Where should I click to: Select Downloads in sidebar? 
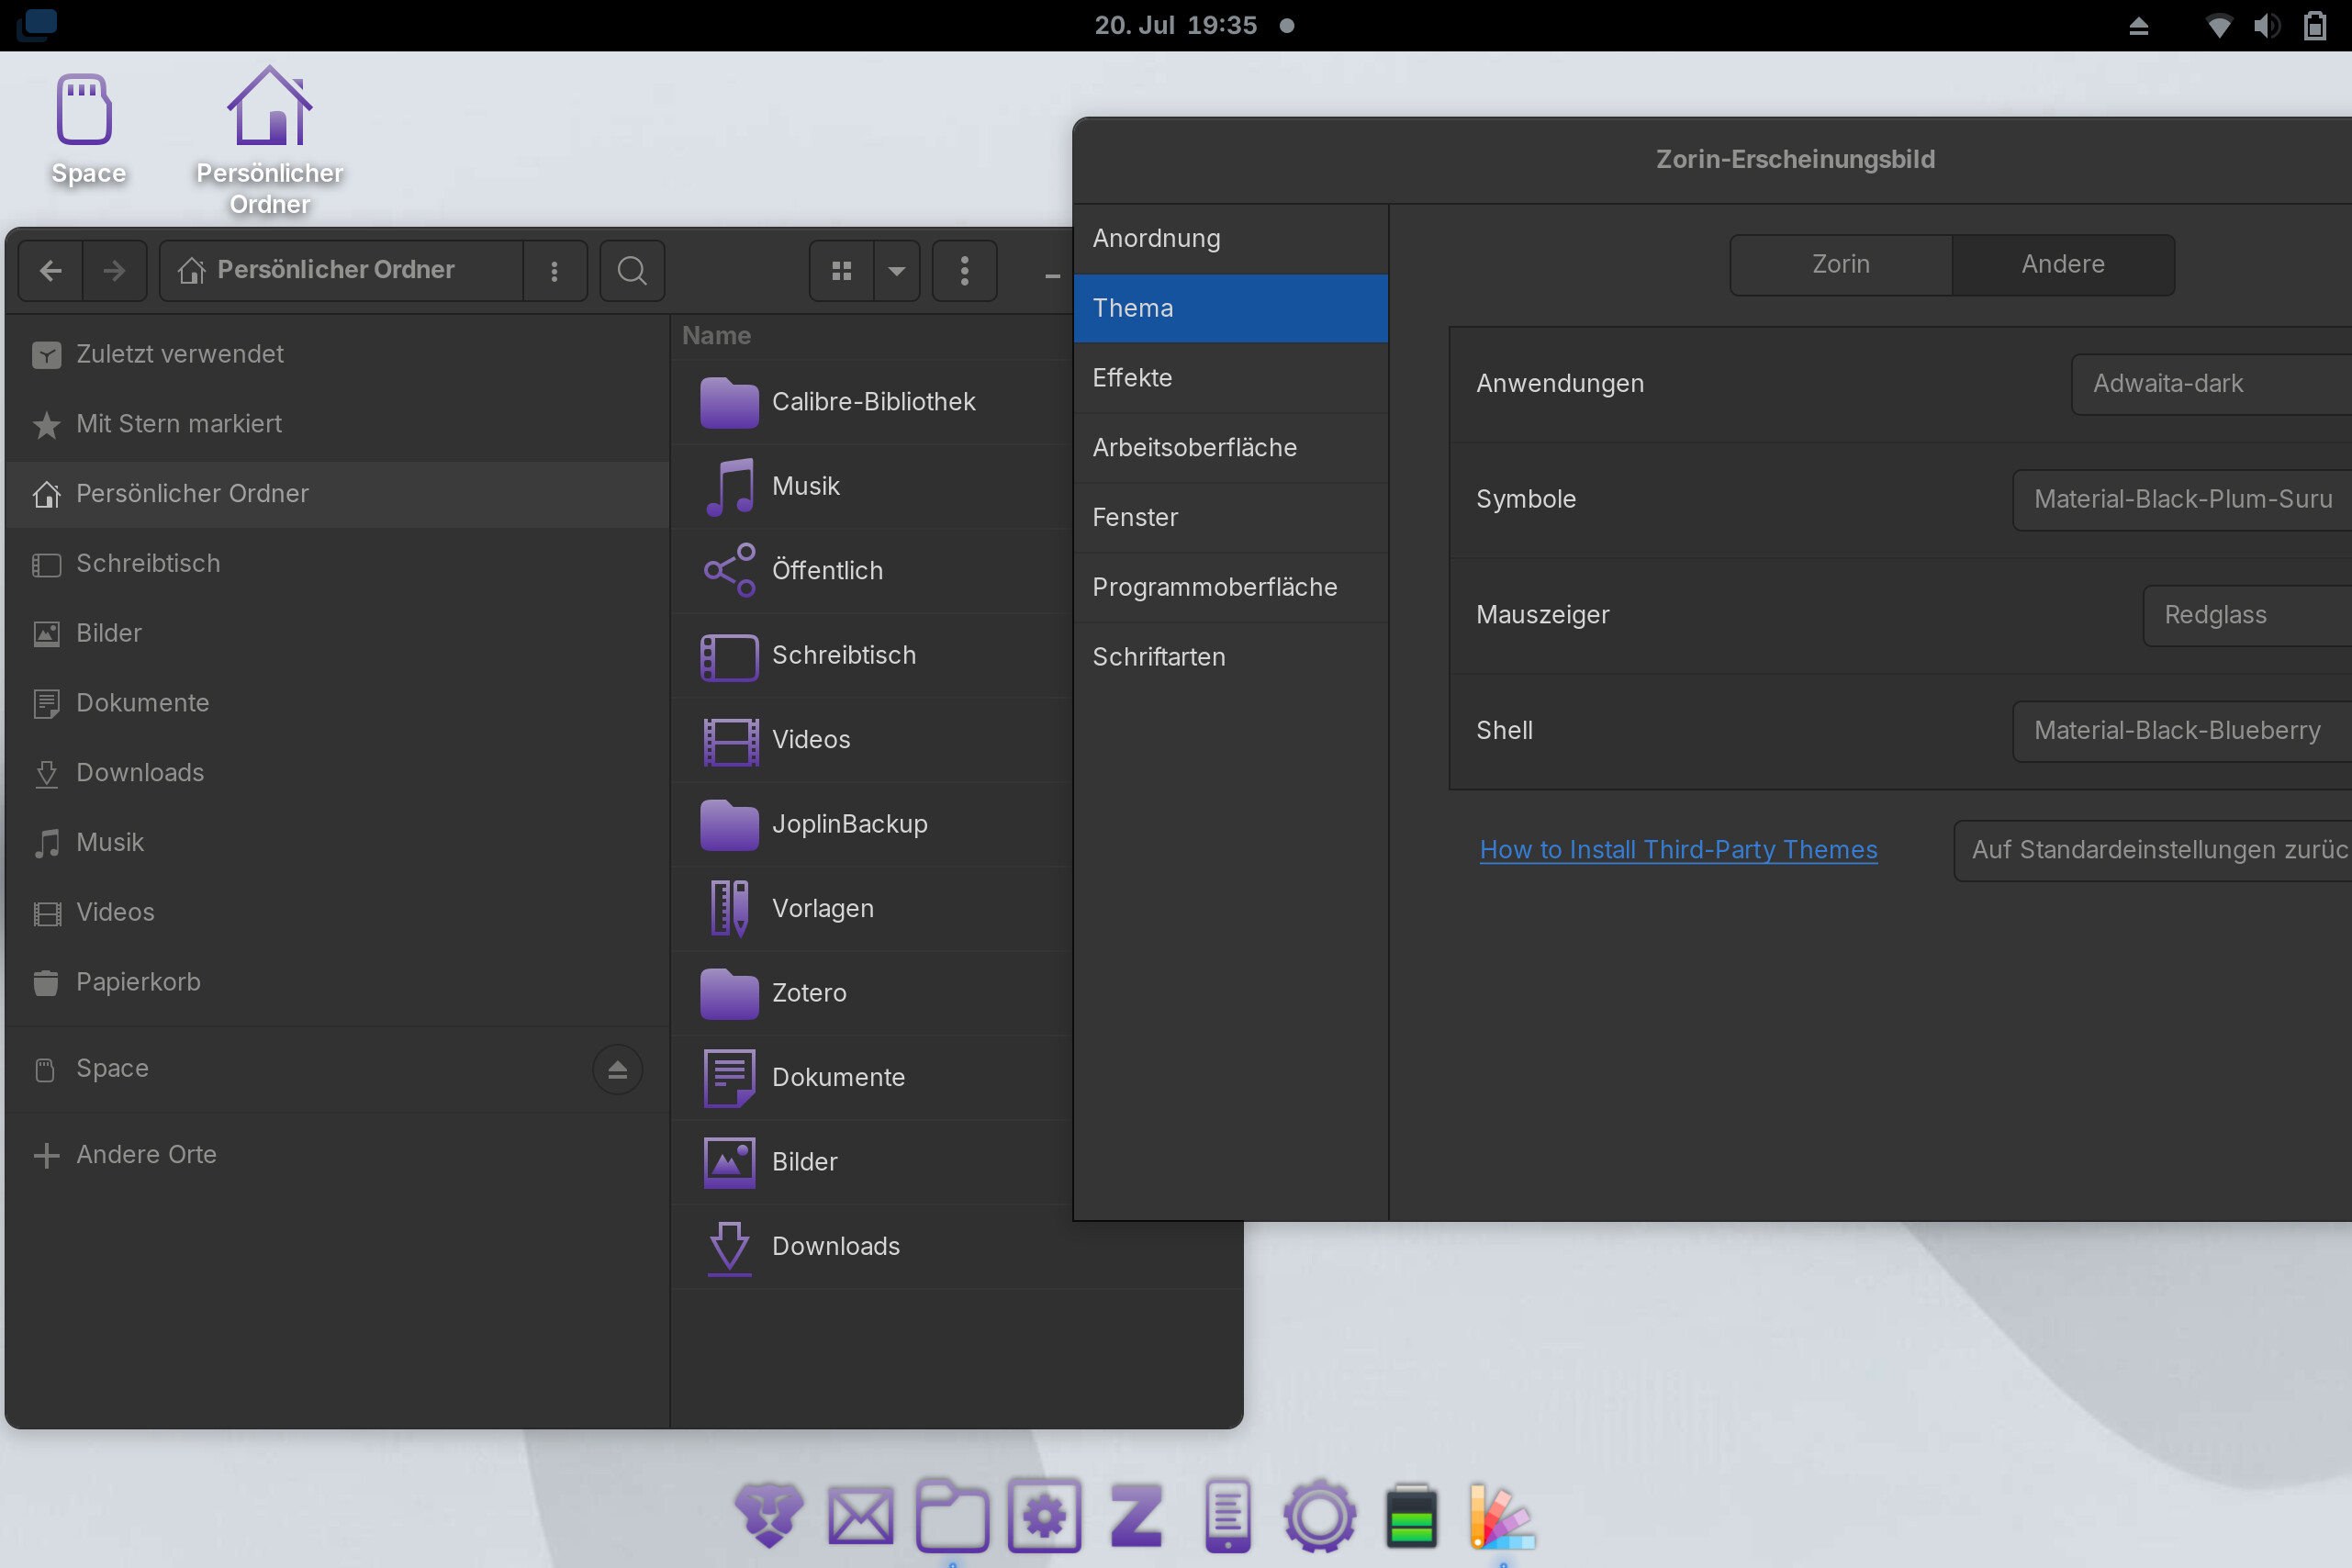[x=337, y=773]
